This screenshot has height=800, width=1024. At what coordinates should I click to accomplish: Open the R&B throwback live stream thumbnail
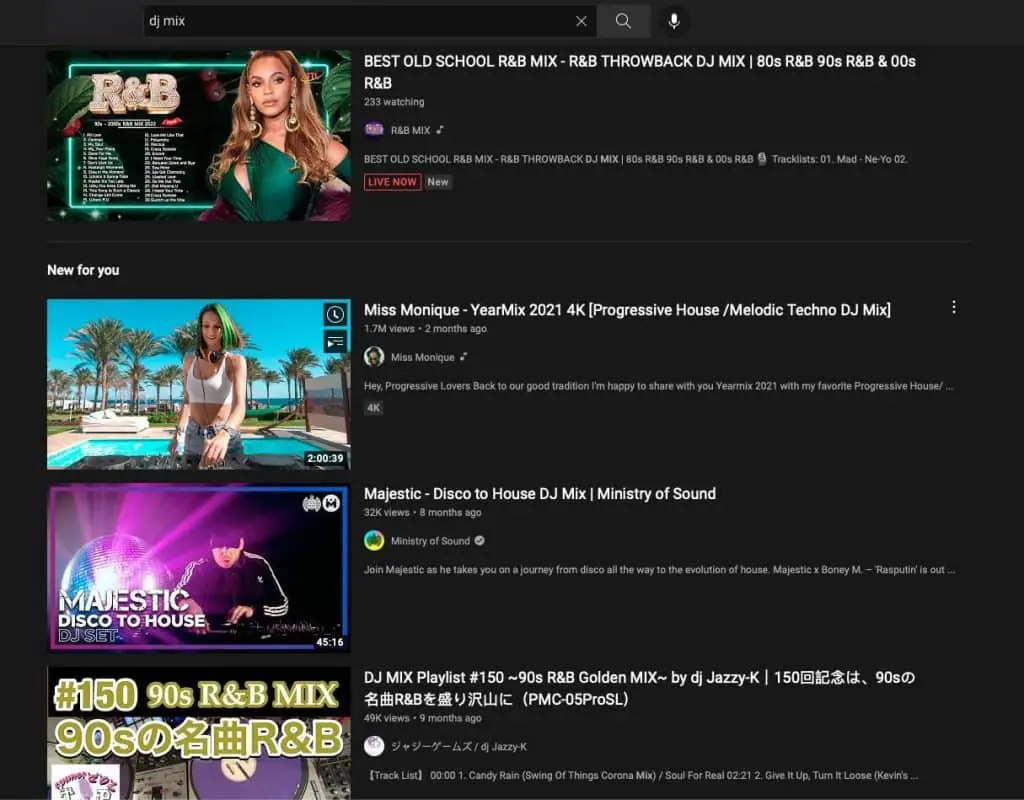(199, 135)
